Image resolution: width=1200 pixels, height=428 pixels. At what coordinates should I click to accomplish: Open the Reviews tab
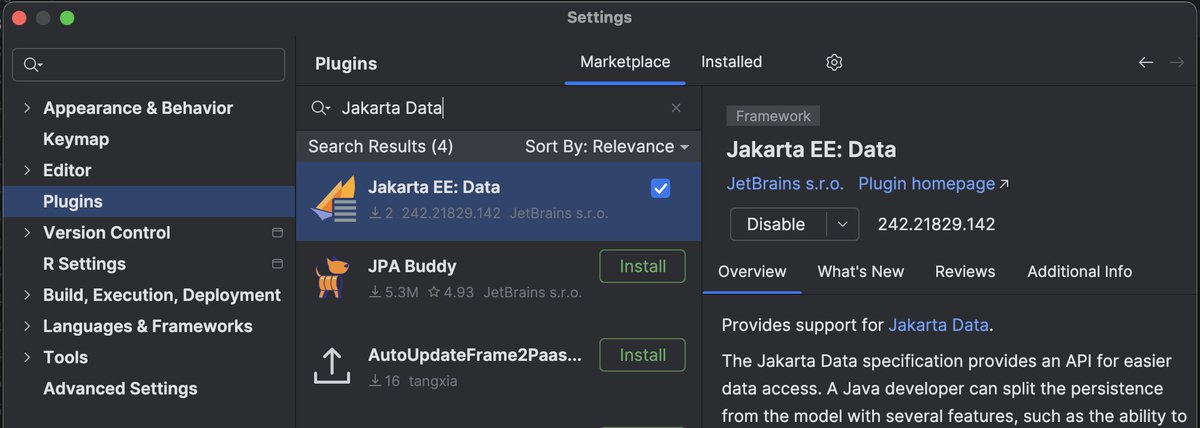[x=965, y=271]
